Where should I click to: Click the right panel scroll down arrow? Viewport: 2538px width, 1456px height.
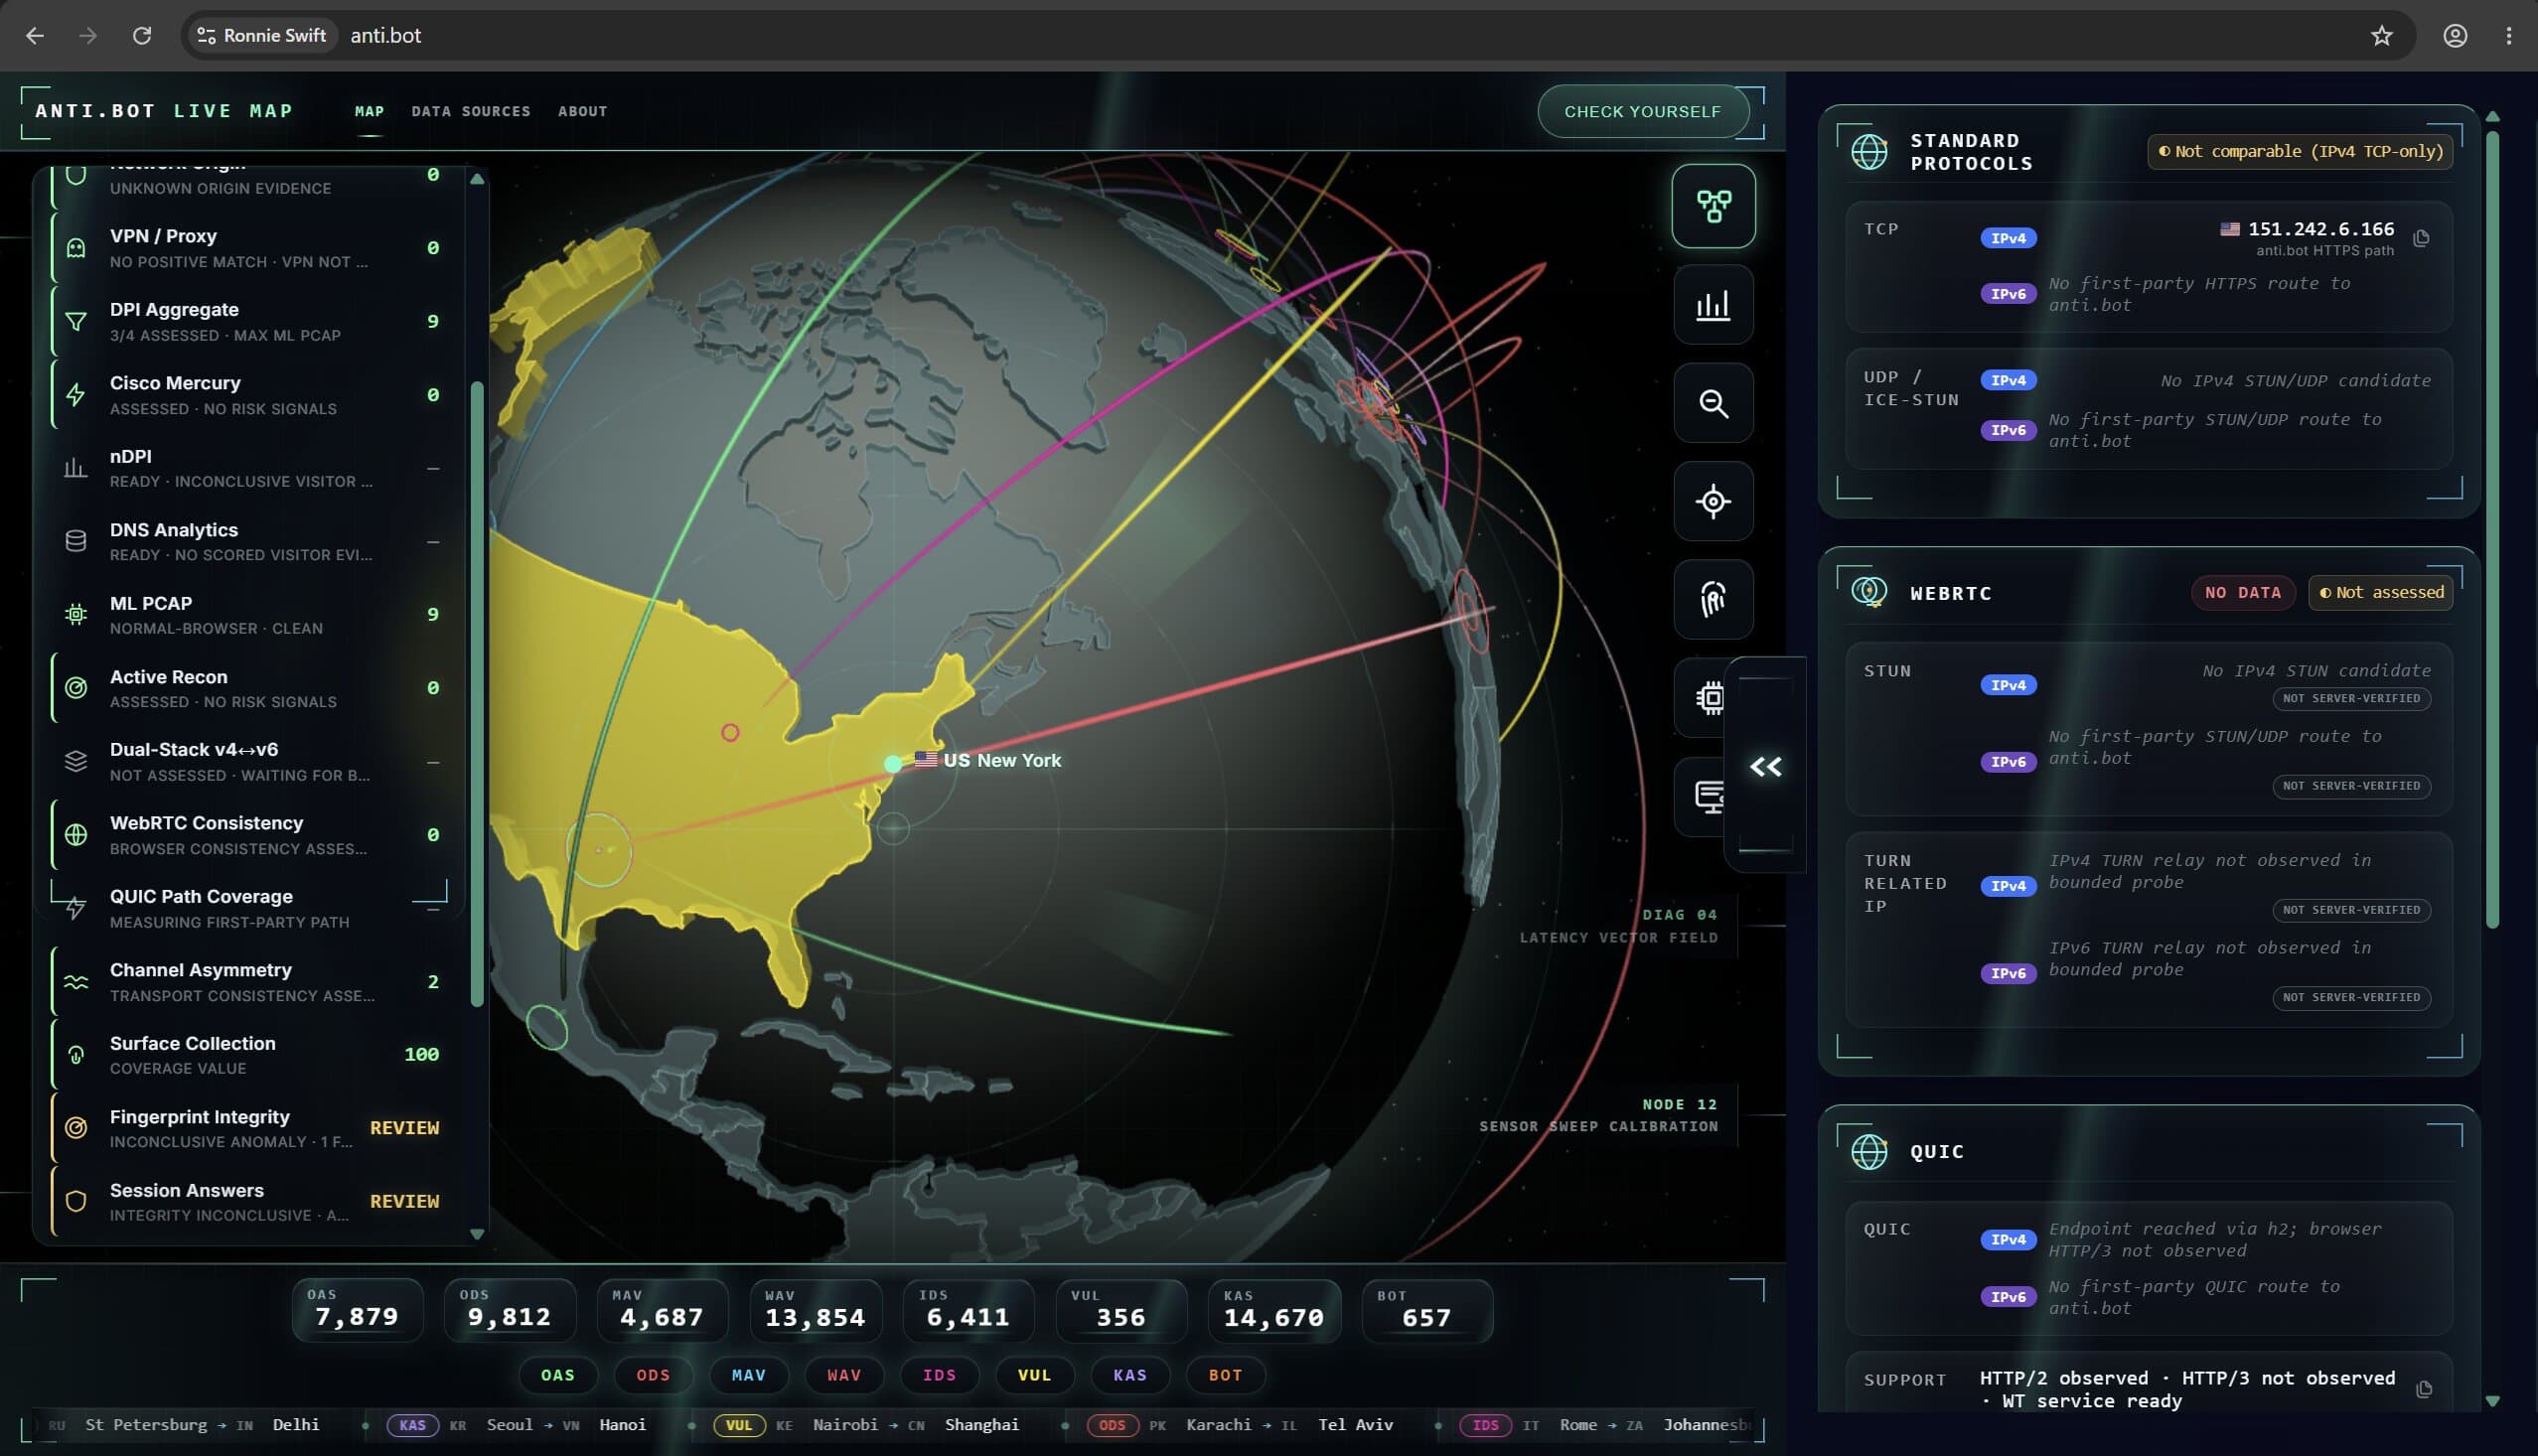pyautogui.click(x=2492, y=1401)
